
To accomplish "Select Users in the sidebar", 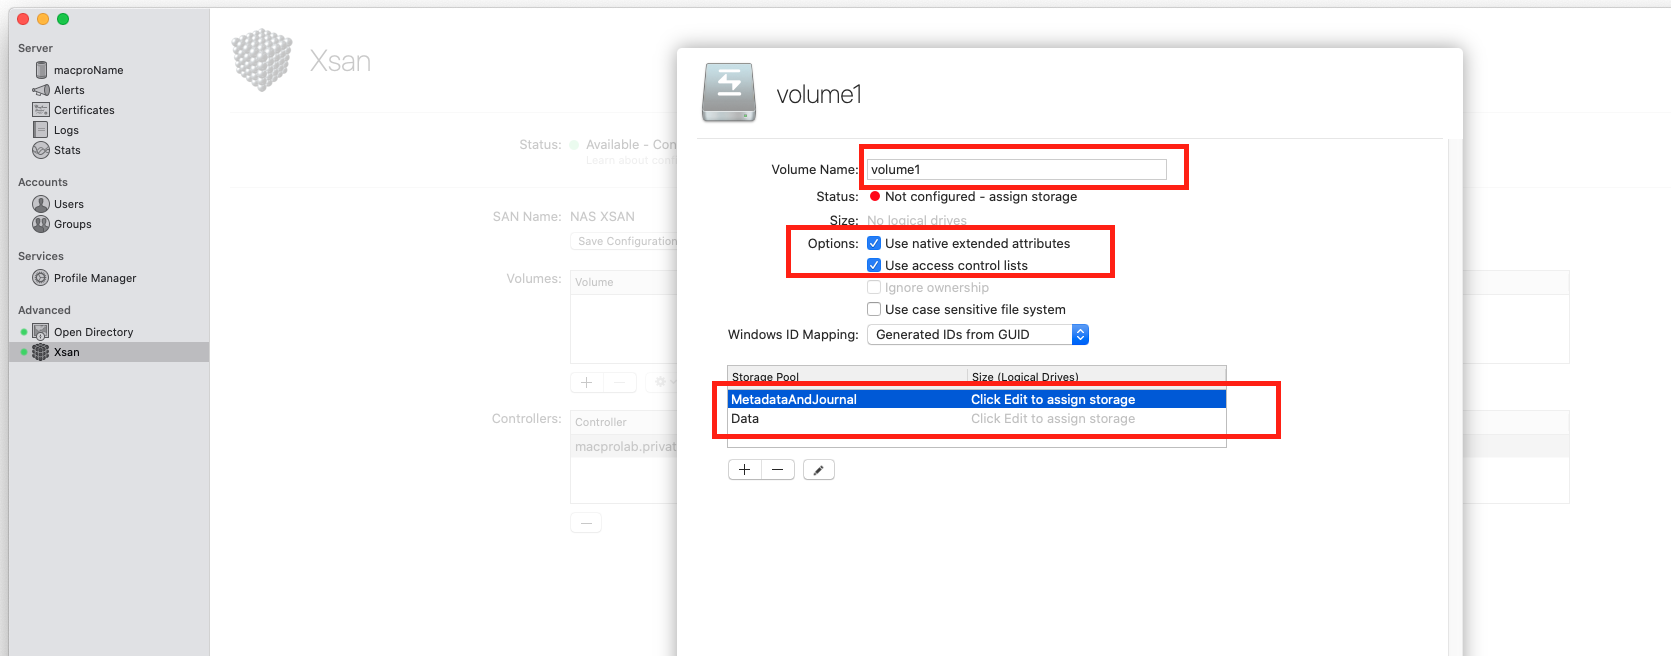I will [x=69, y=204].
